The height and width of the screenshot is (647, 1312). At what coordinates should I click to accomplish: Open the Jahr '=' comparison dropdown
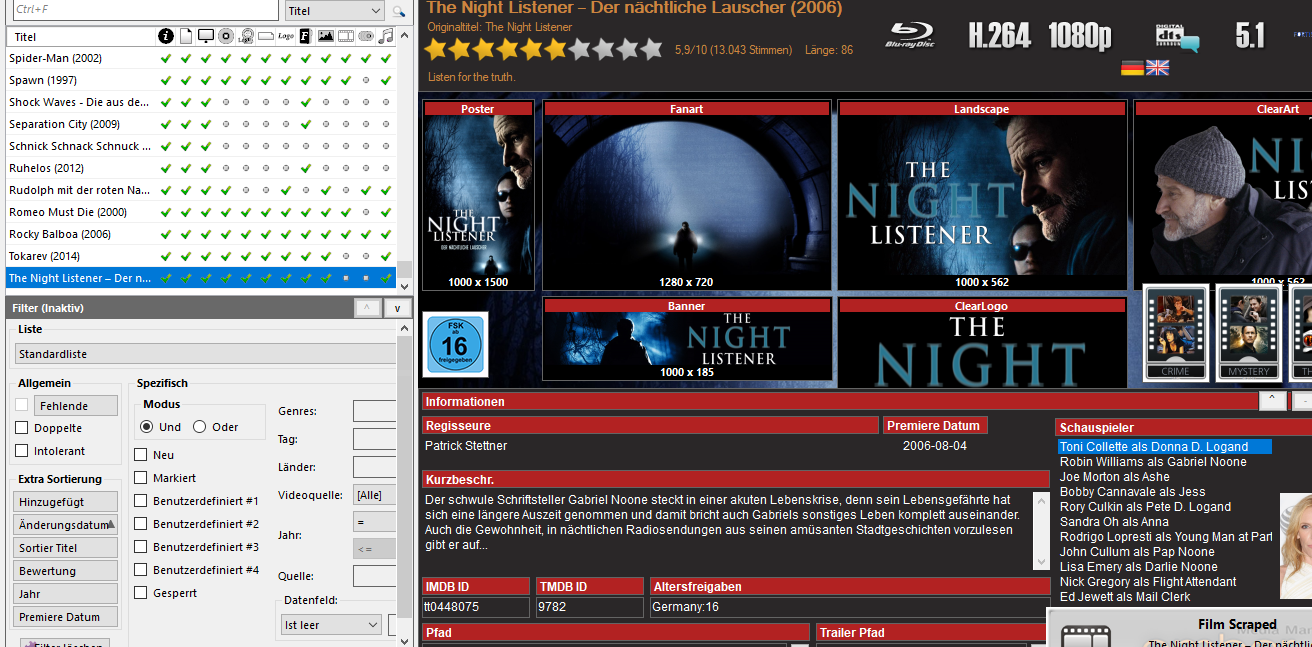tap(375, 521)
